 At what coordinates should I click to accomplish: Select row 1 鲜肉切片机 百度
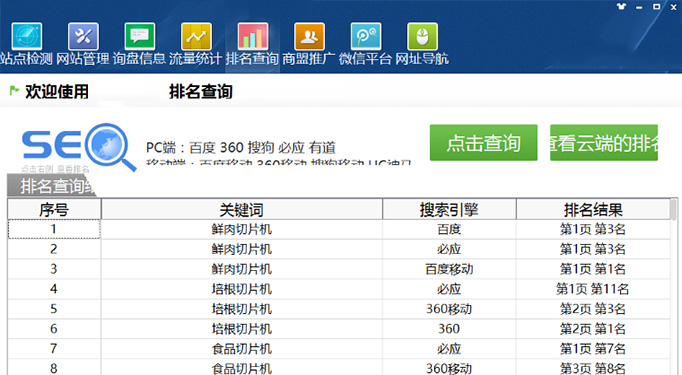pos(339,229)
